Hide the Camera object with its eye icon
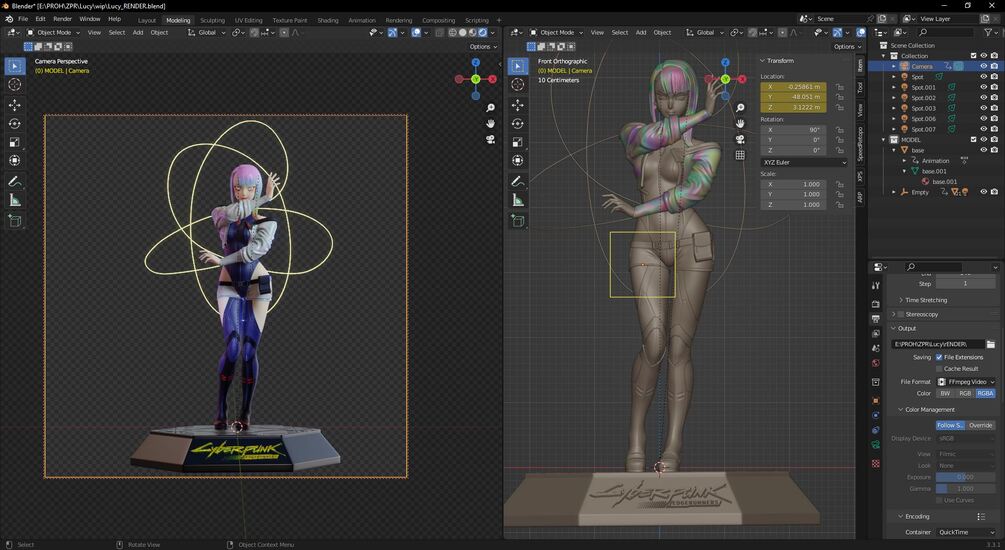 [x=983, y=66]
